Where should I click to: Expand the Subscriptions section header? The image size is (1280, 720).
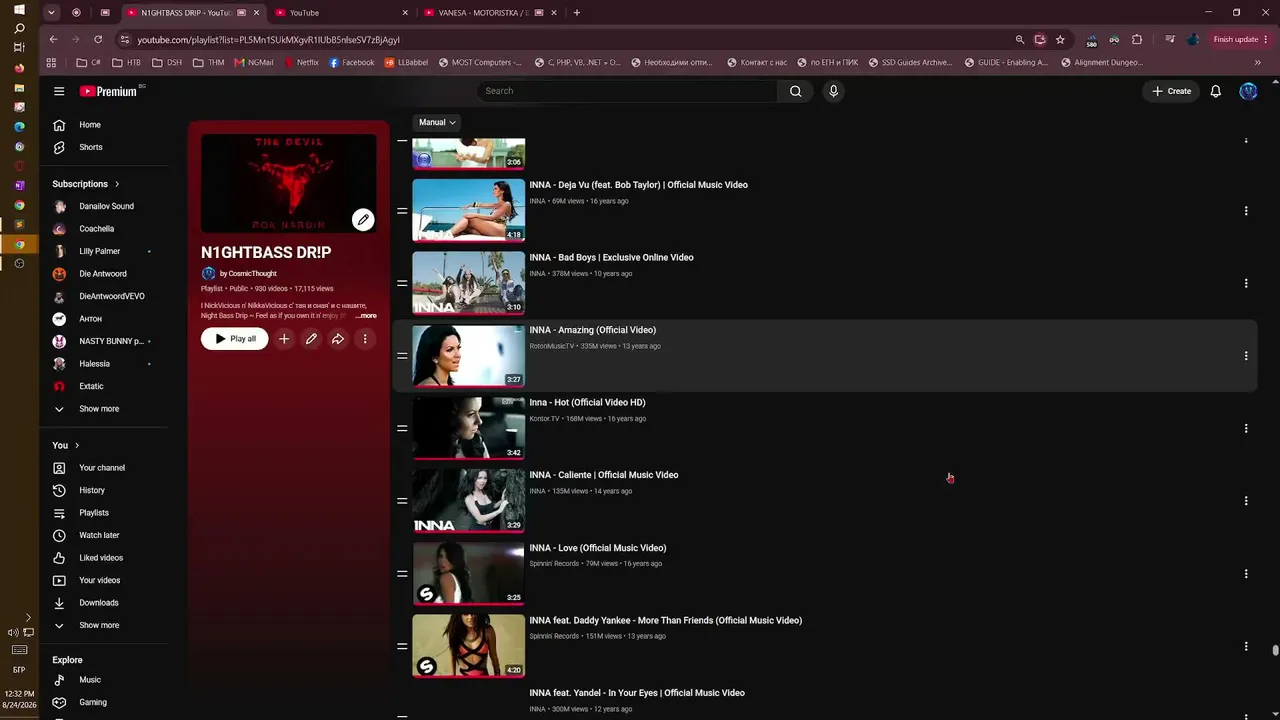[86, 184]
